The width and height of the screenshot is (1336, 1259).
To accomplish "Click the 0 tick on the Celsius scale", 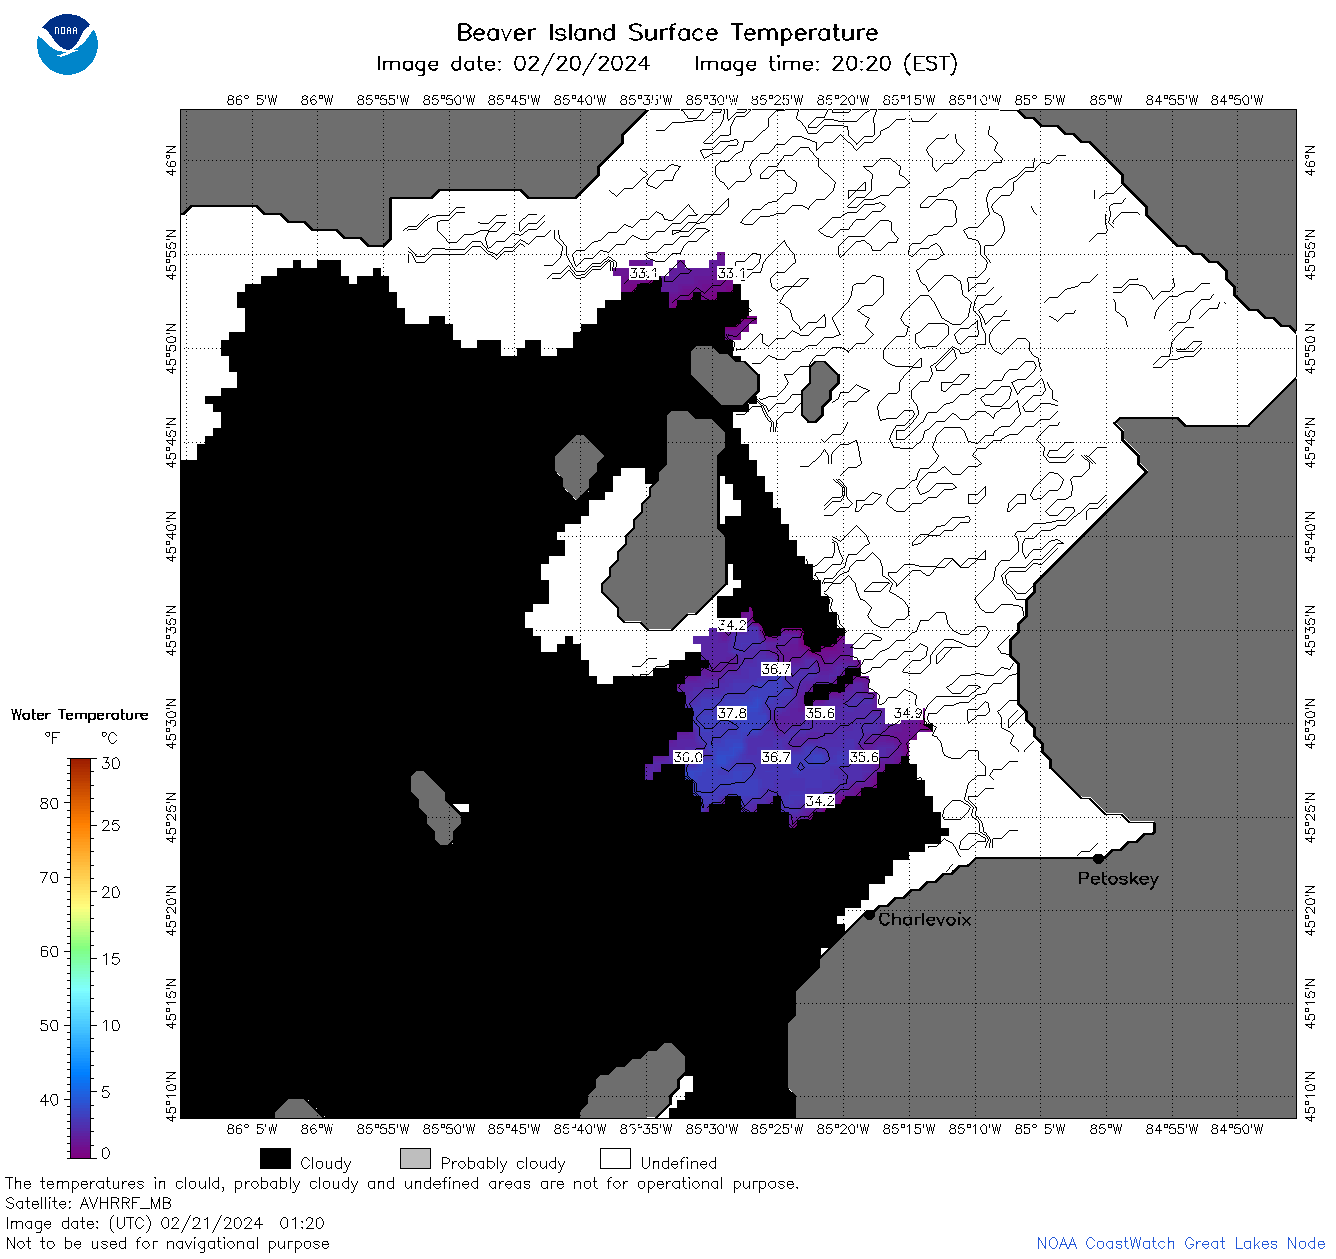I will [x=106, y=1152].
